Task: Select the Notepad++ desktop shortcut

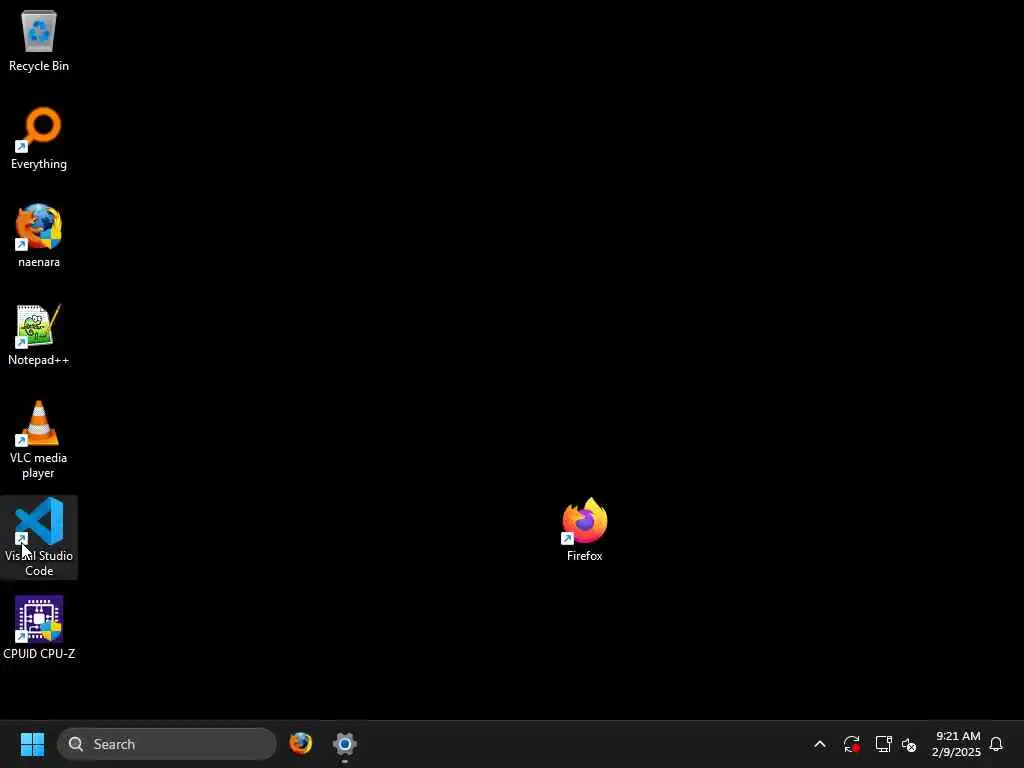Action: (39, 325)
